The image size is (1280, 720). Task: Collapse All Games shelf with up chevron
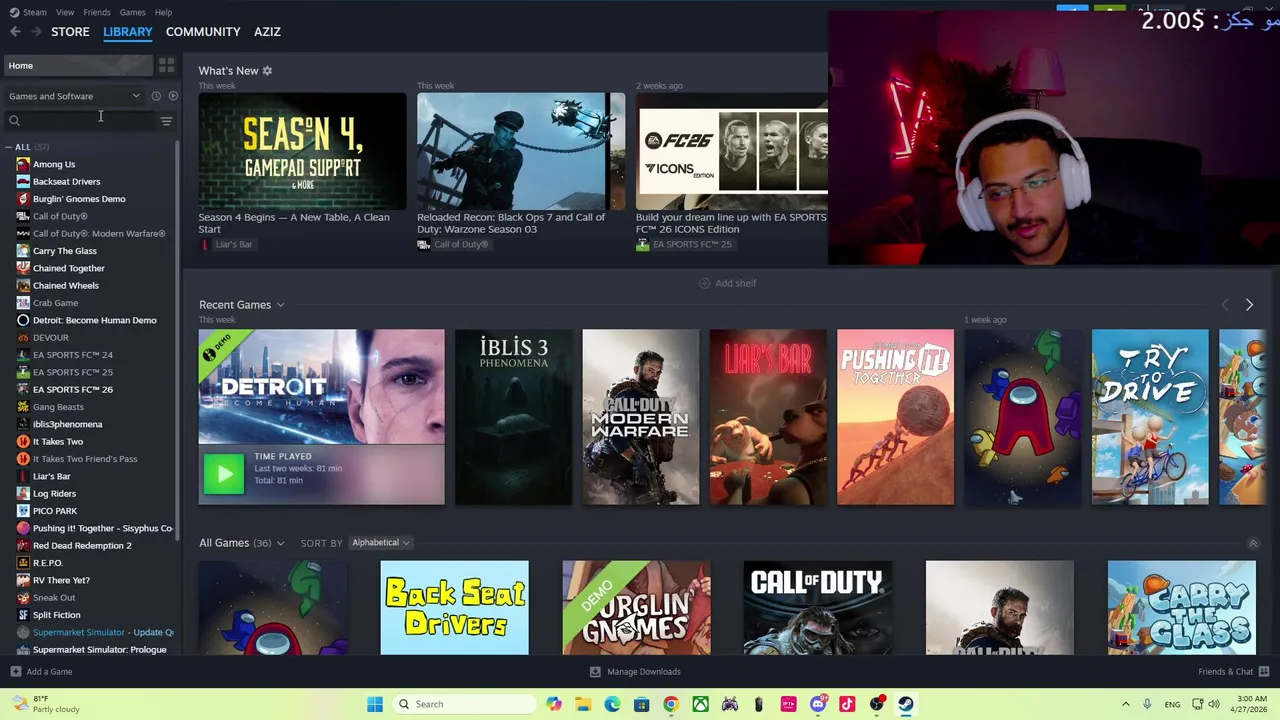pyautogui.click(x=1253, y=543)
